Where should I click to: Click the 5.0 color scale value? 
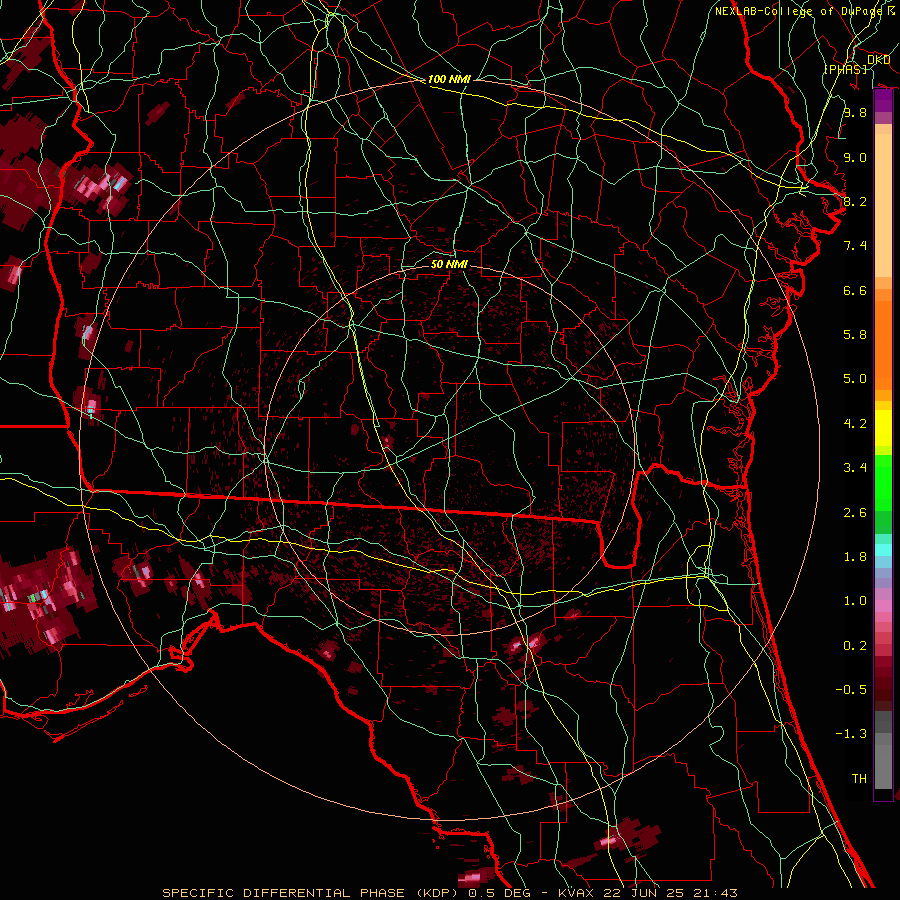(855, 379)
